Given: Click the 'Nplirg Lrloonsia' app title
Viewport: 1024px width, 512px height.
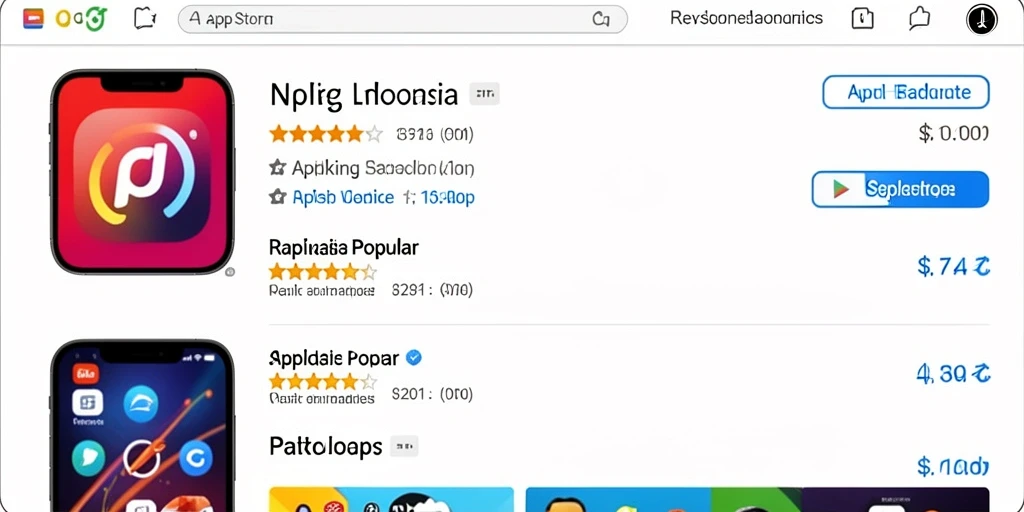Looking at the screenshot, I should point(364,95).
